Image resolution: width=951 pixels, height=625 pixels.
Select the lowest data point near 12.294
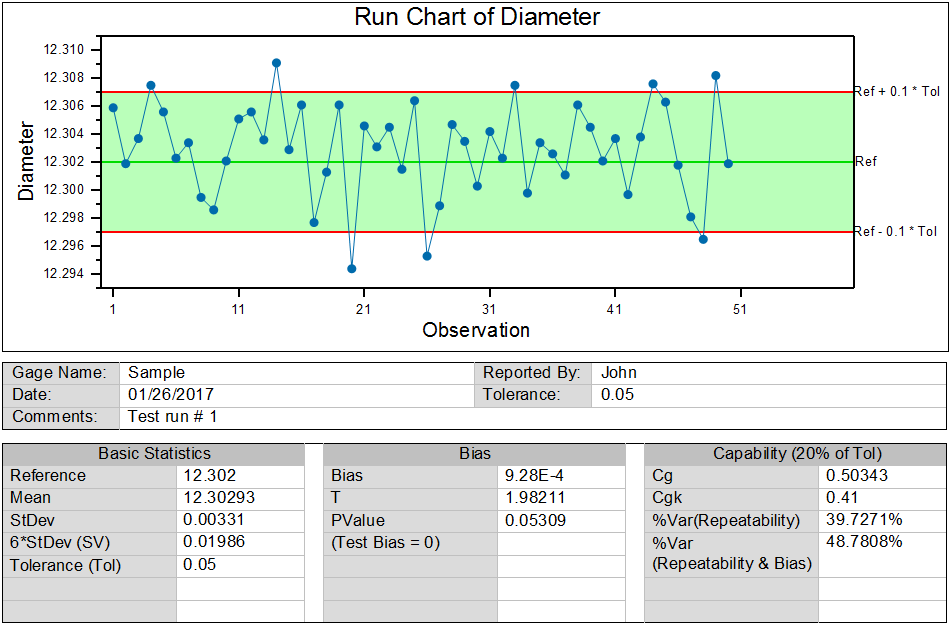351,268
